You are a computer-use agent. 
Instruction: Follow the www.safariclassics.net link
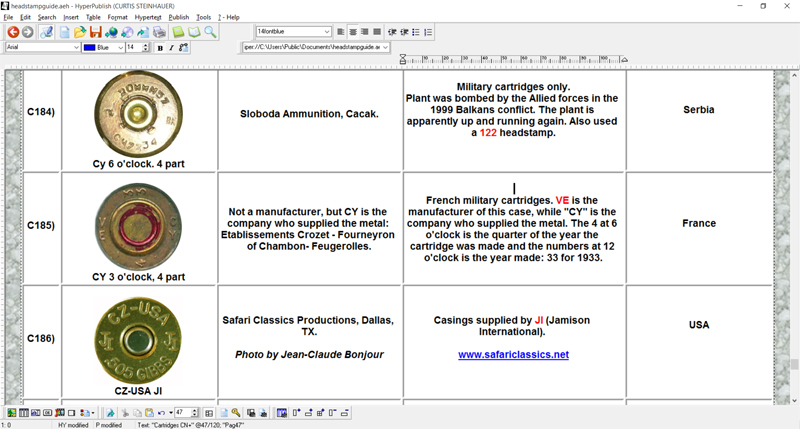click(513, 355)
